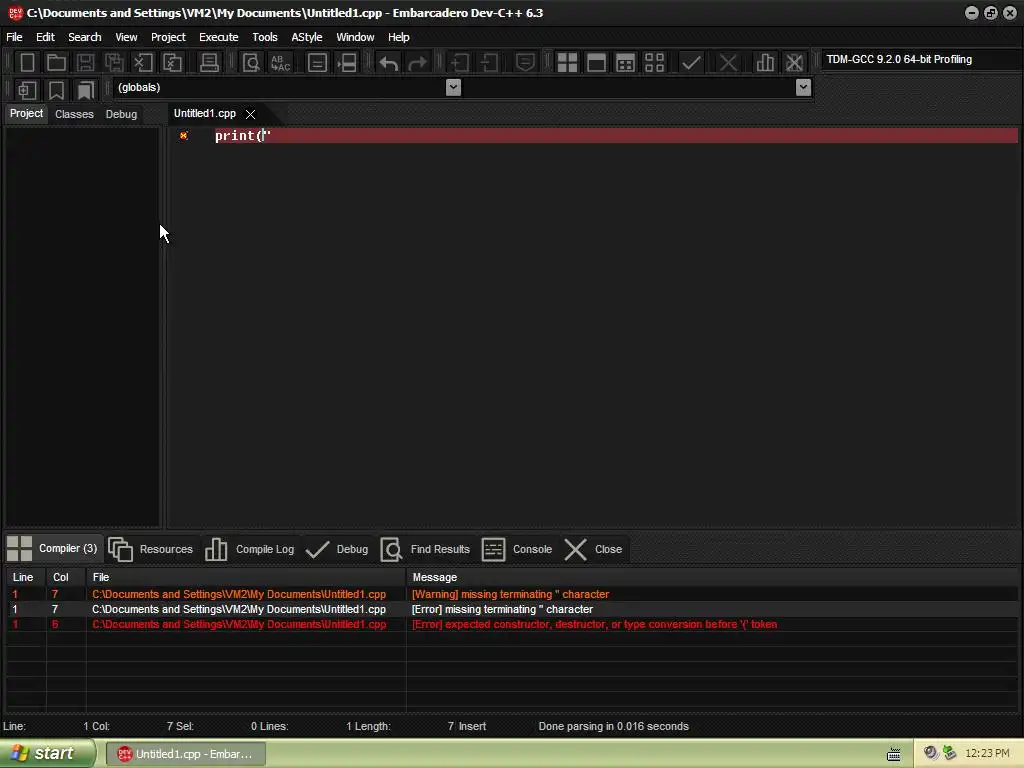Open a file with the folder icon
1024x768 pixels.
click(56, 63)
